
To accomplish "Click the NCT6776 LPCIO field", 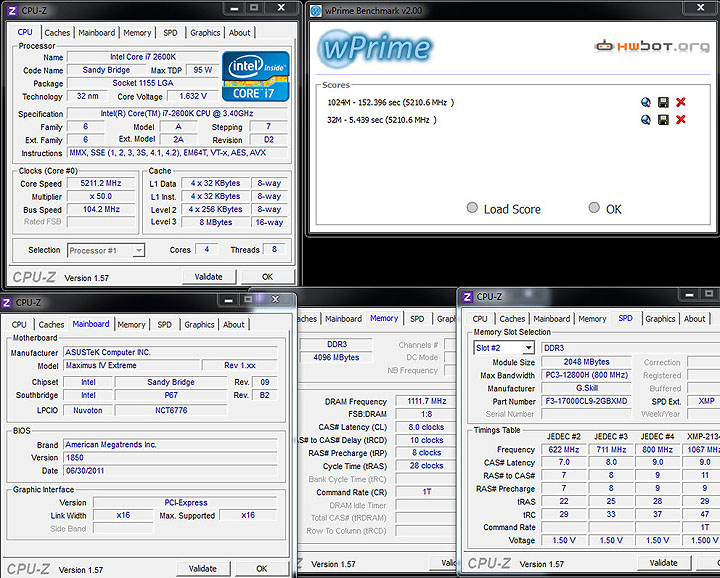I will point(171,410).
